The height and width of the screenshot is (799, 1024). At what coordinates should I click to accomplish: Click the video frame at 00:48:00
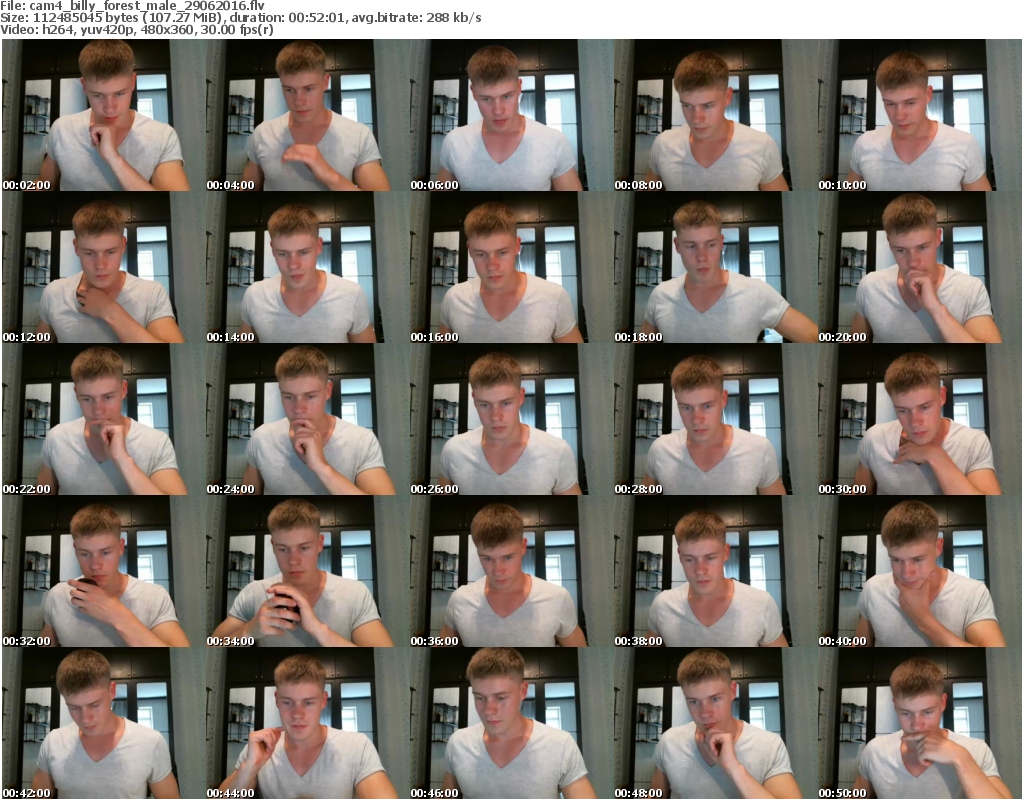pos(716,723)
